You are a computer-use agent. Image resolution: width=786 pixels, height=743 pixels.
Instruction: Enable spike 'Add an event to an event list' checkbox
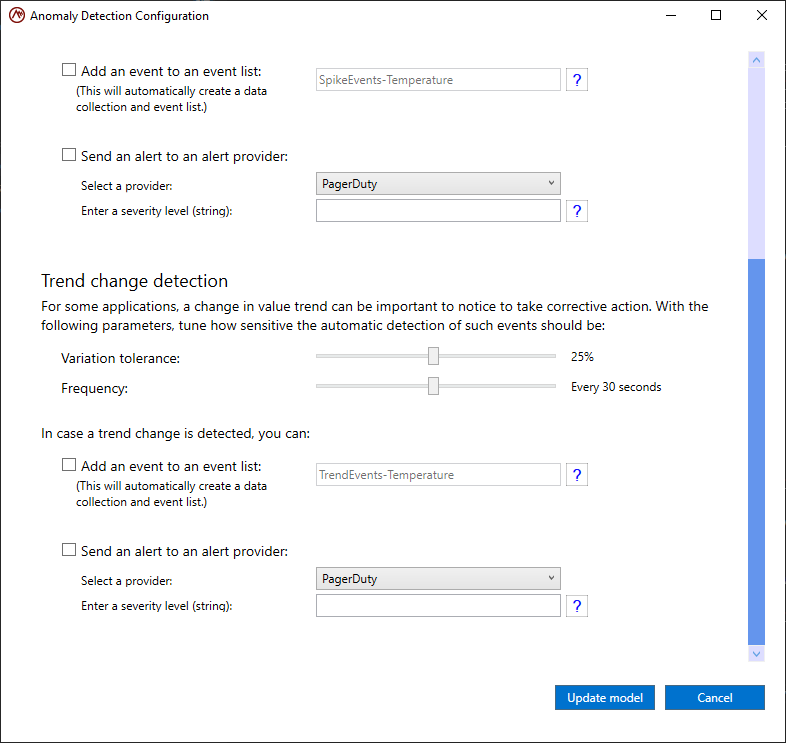69,70
